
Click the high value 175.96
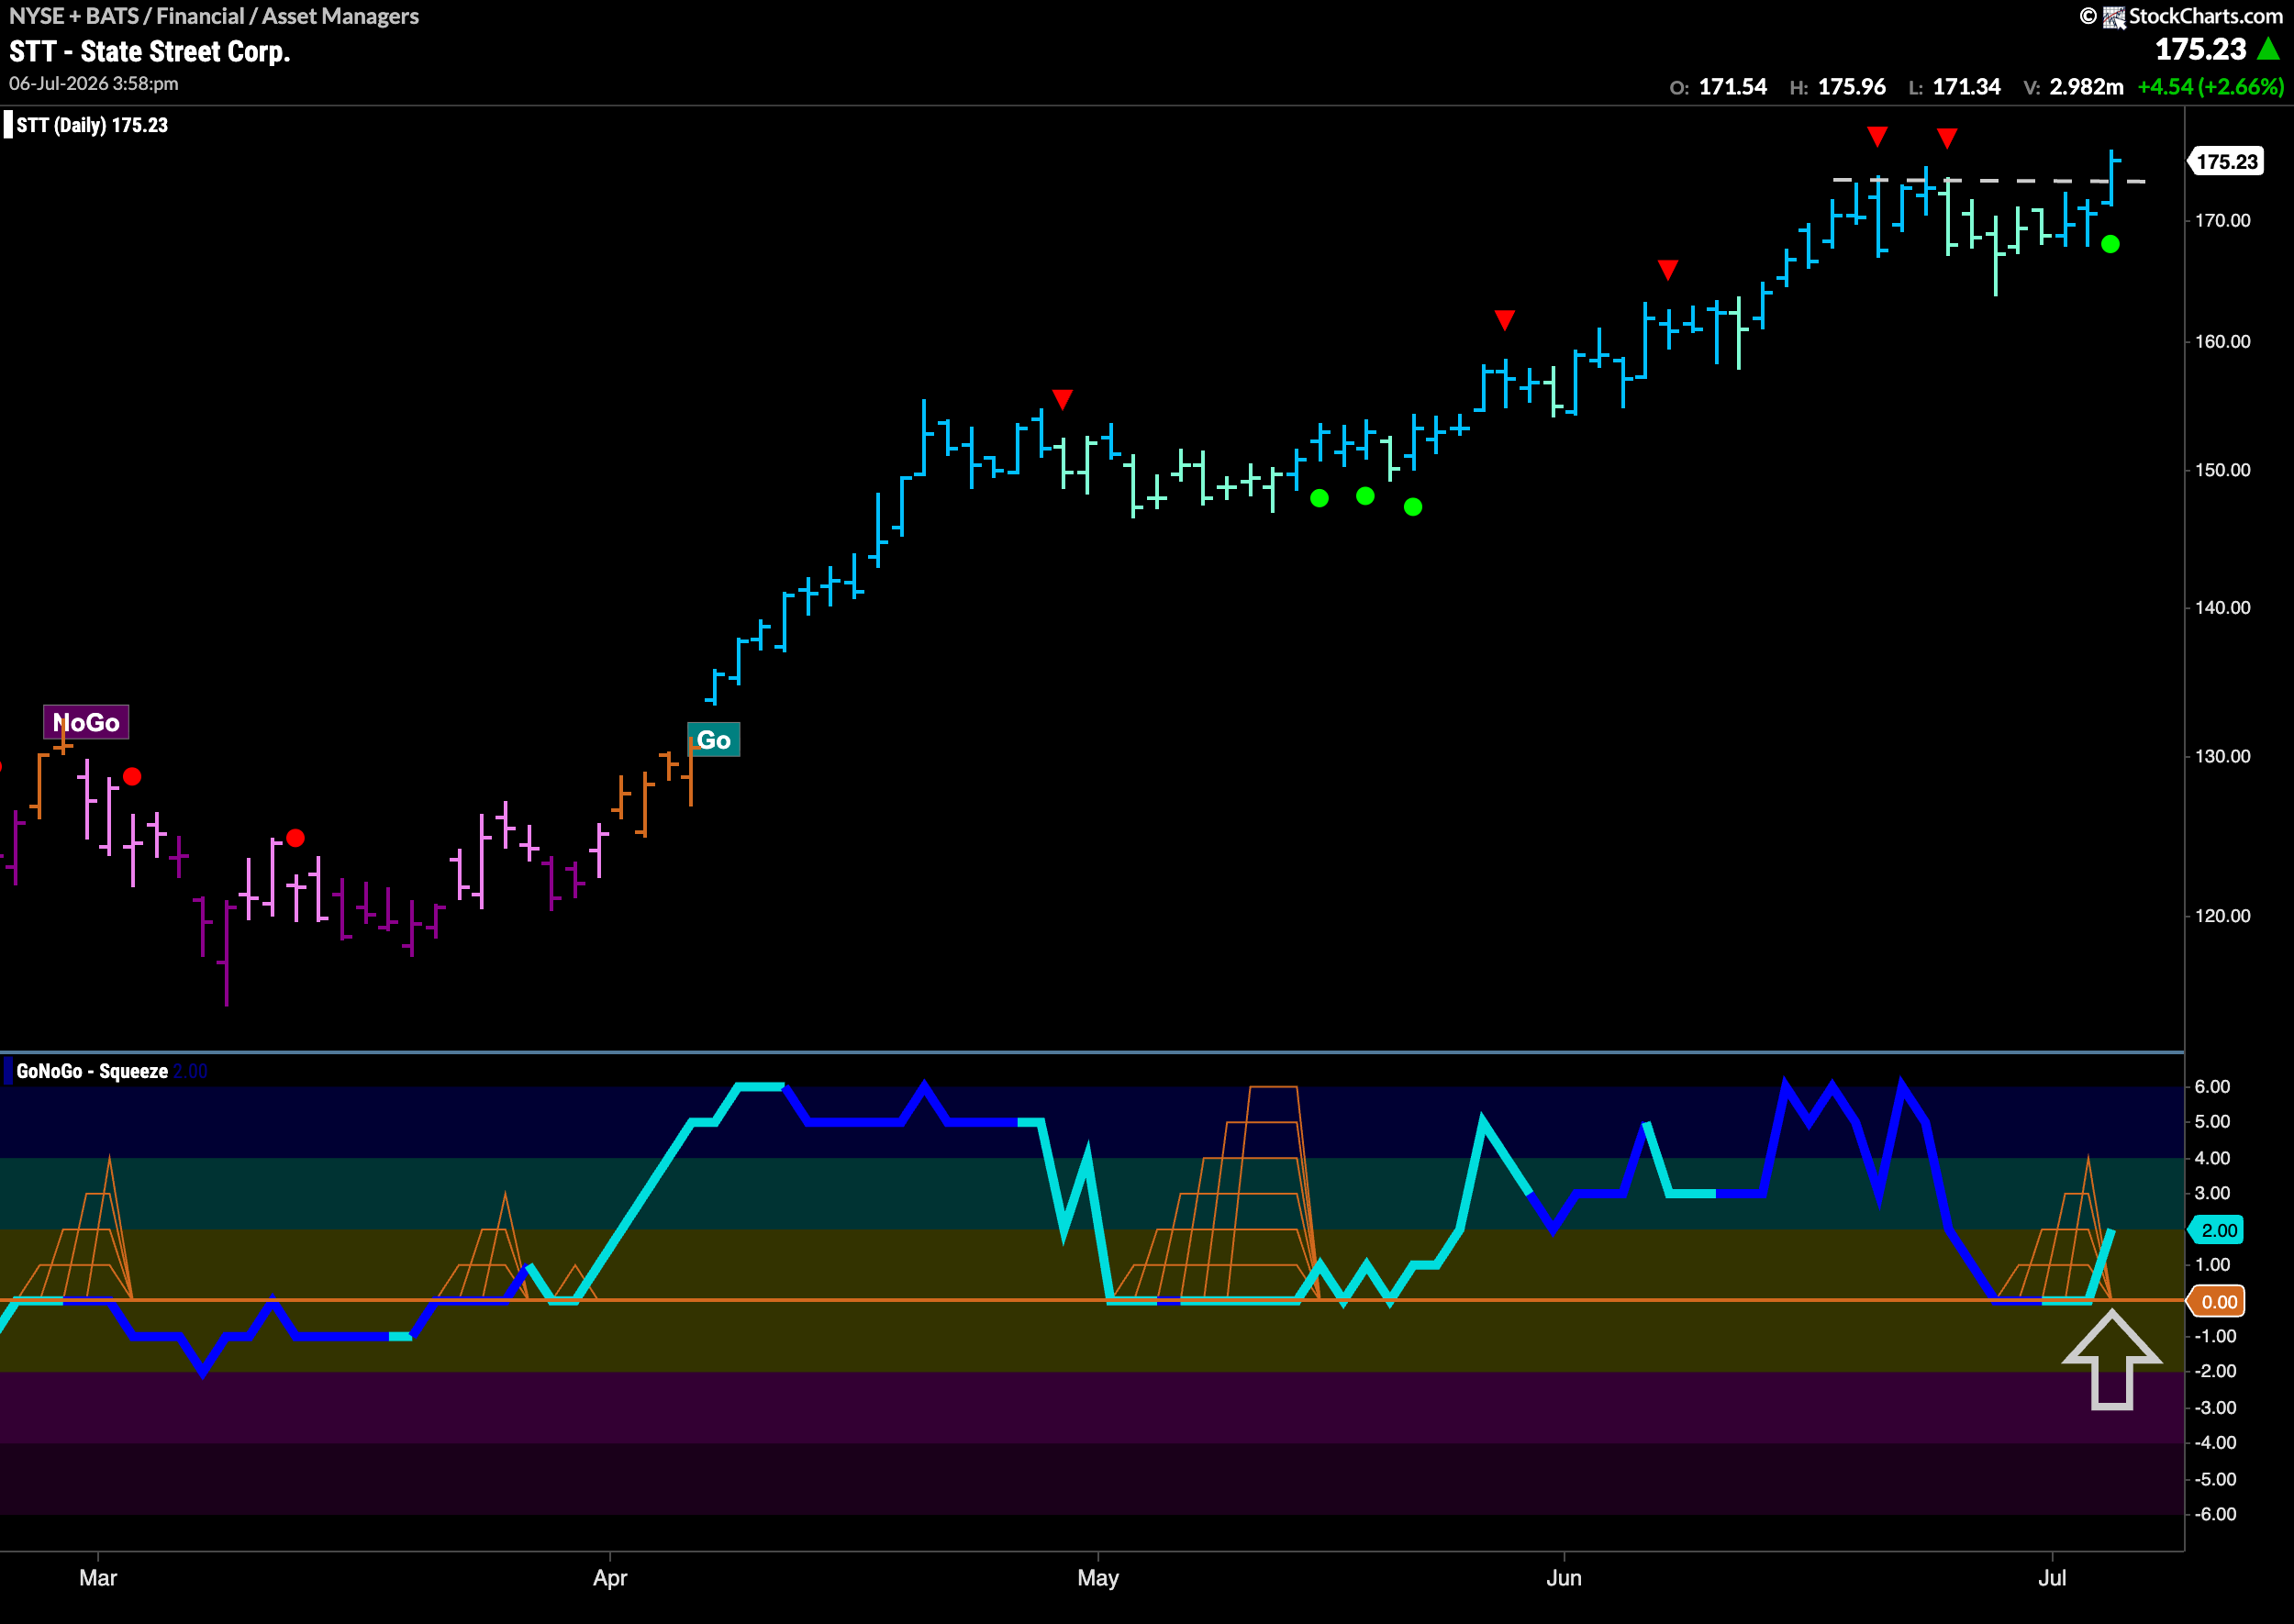point(1852,87)
